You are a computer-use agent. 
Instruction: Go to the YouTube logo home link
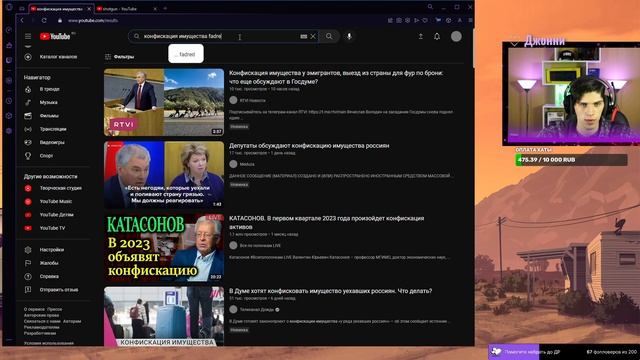(x=55, y=36)
